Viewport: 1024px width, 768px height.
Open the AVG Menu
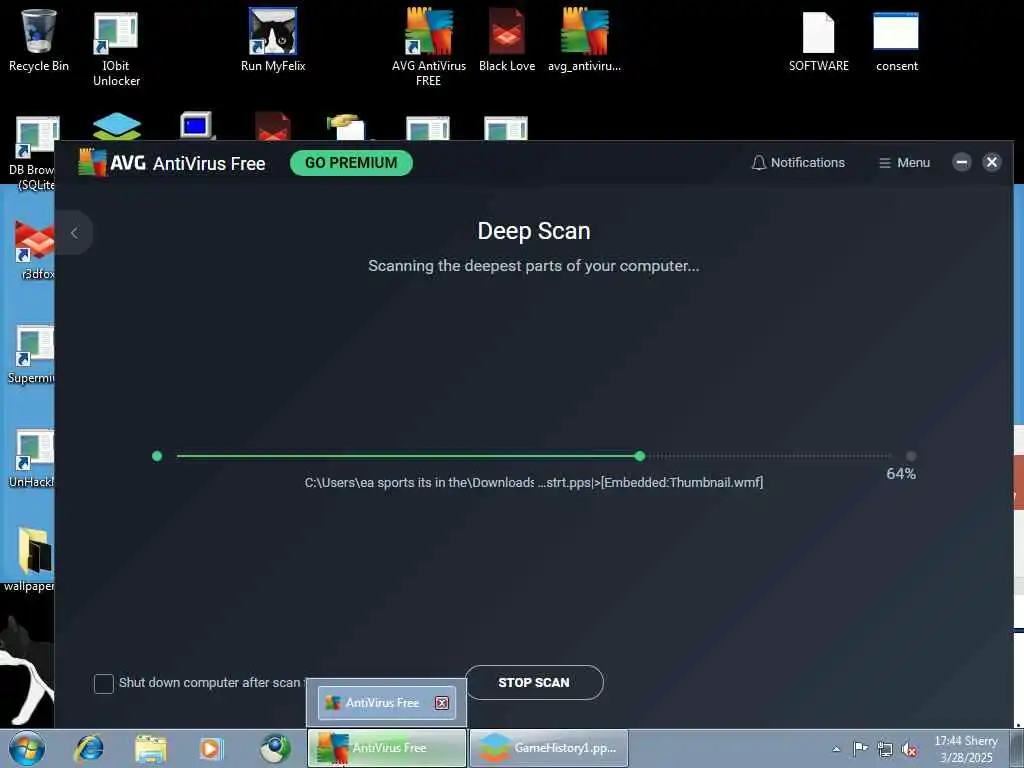click(904, 163)
